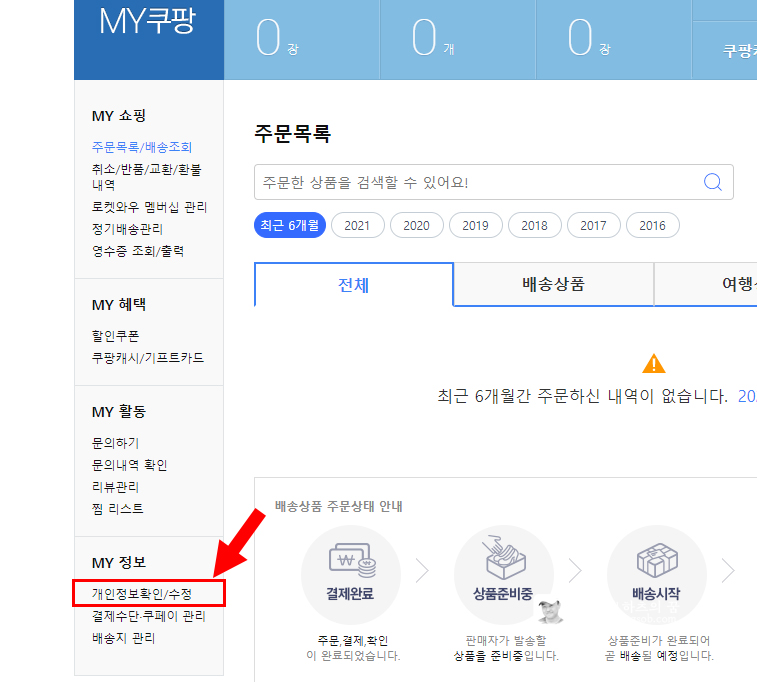Image resolution: width=757 pixels, height=682 pixels.
Task: Click the search magnifier icon
Action: (x=713, y=182)
